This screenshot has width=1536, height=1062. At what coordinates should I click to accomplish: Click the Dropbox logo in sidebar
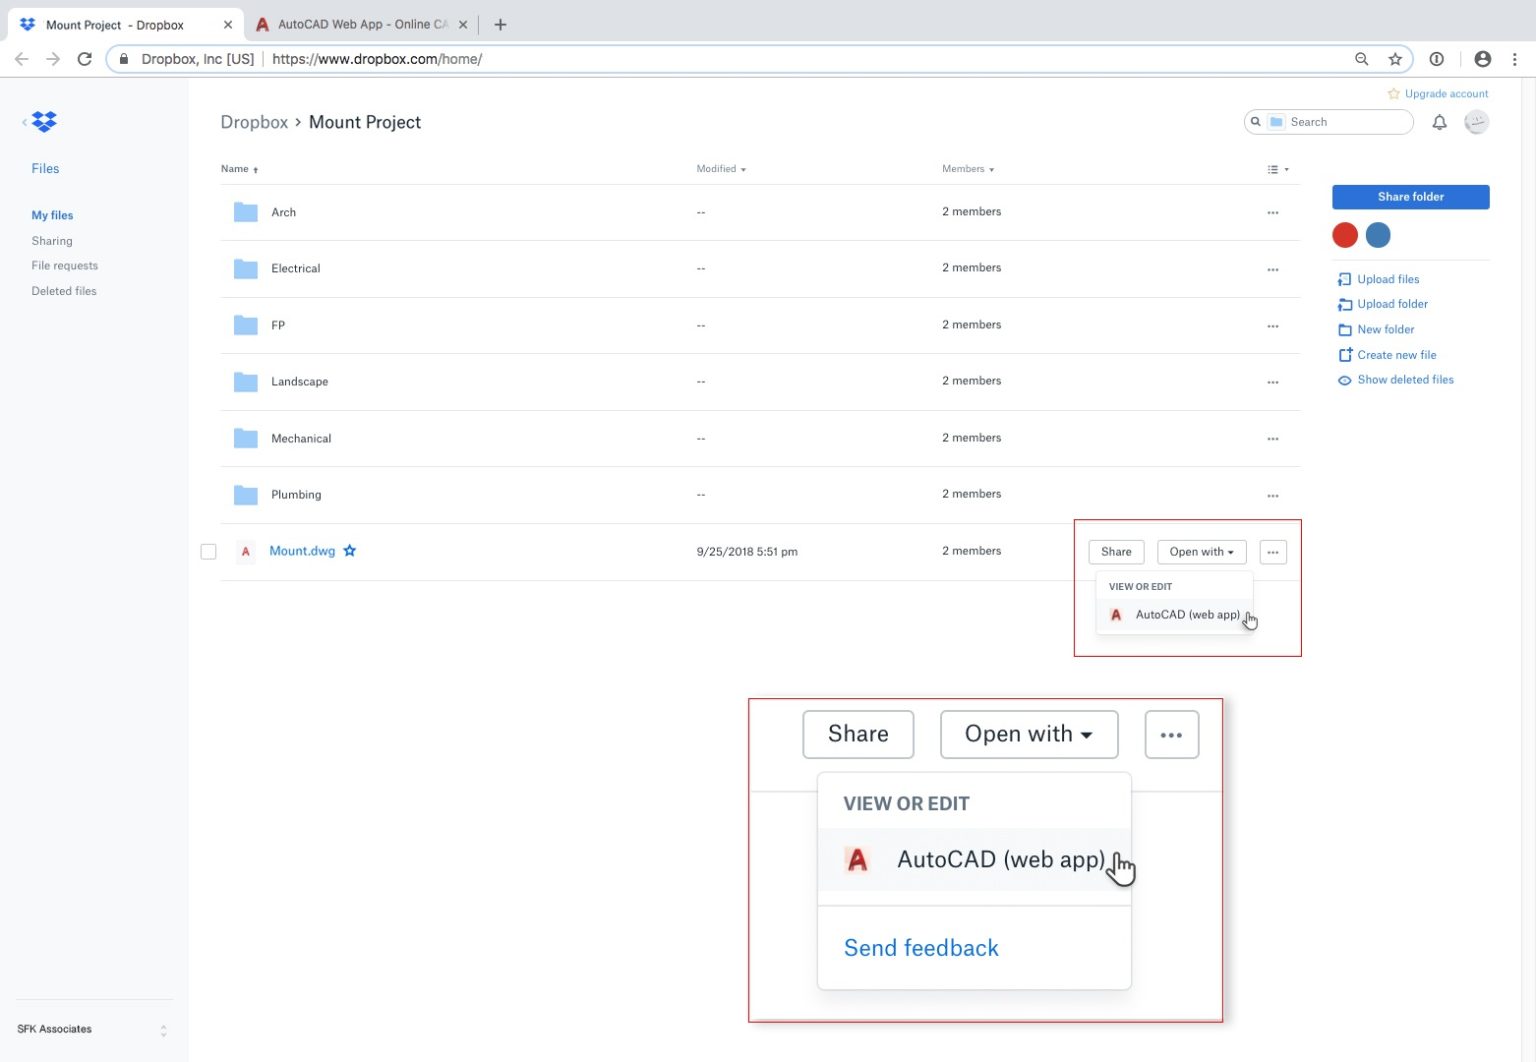(x=44, y=122)
